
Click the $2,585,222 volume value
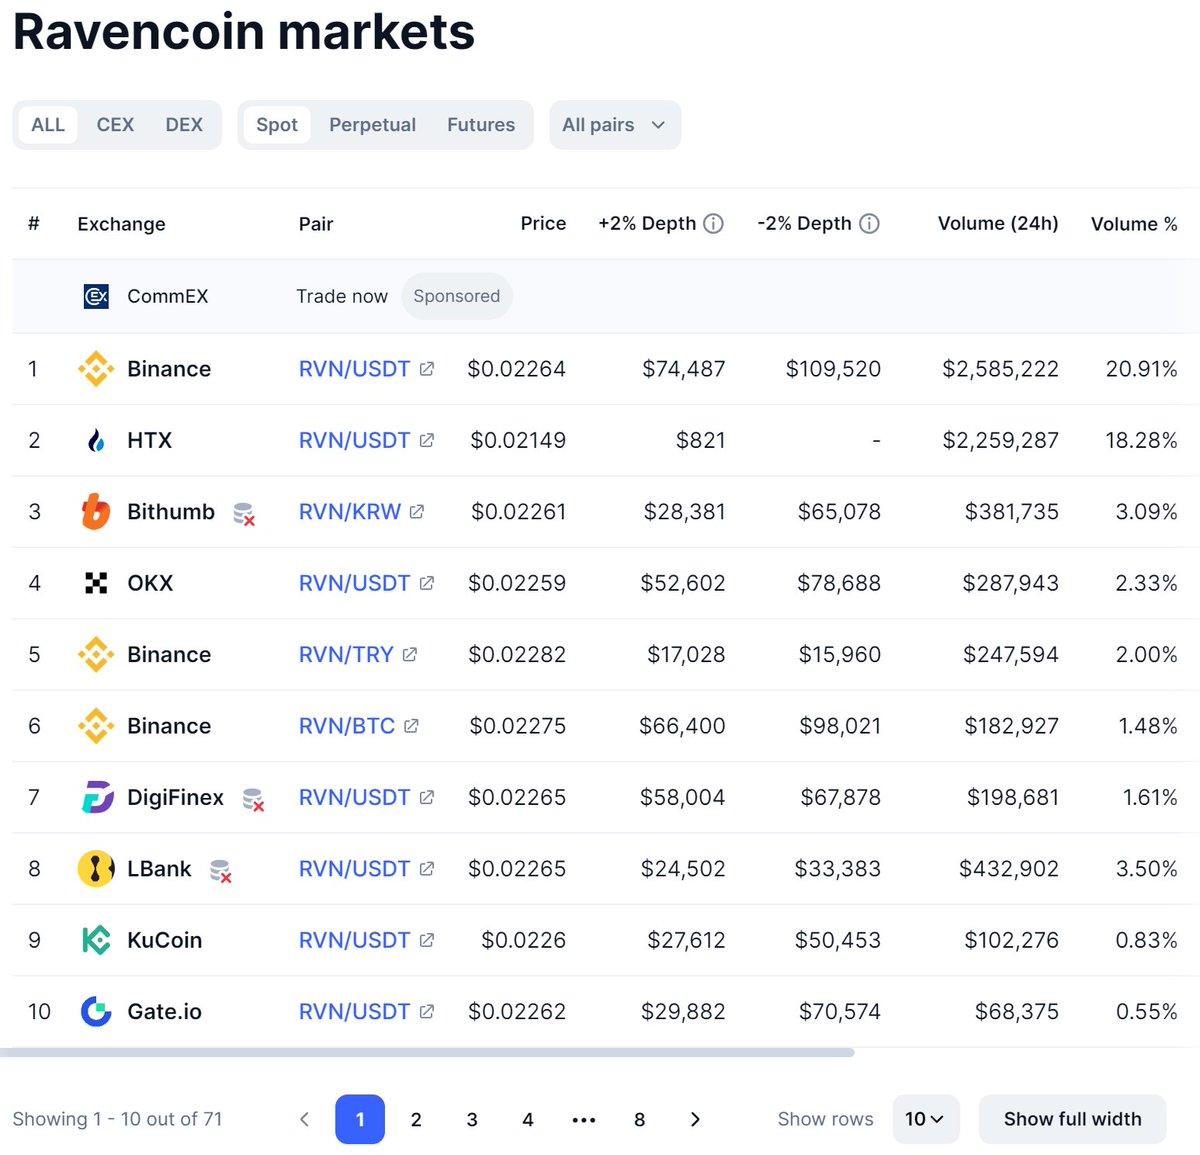(x=1000, y=369)
